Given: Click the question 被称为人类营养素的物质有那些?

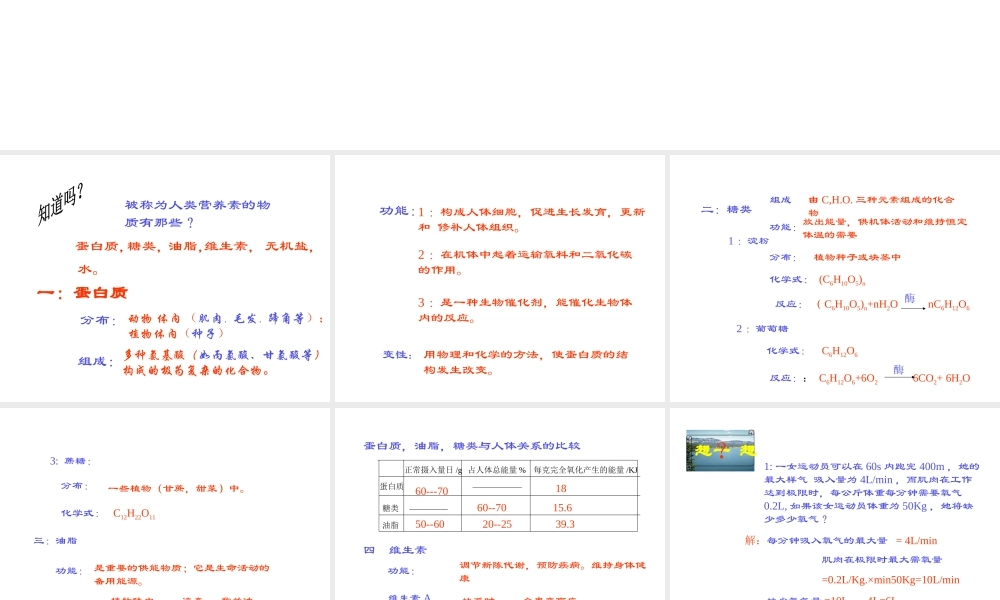Looking at the screenshot, I should point(198,214).
